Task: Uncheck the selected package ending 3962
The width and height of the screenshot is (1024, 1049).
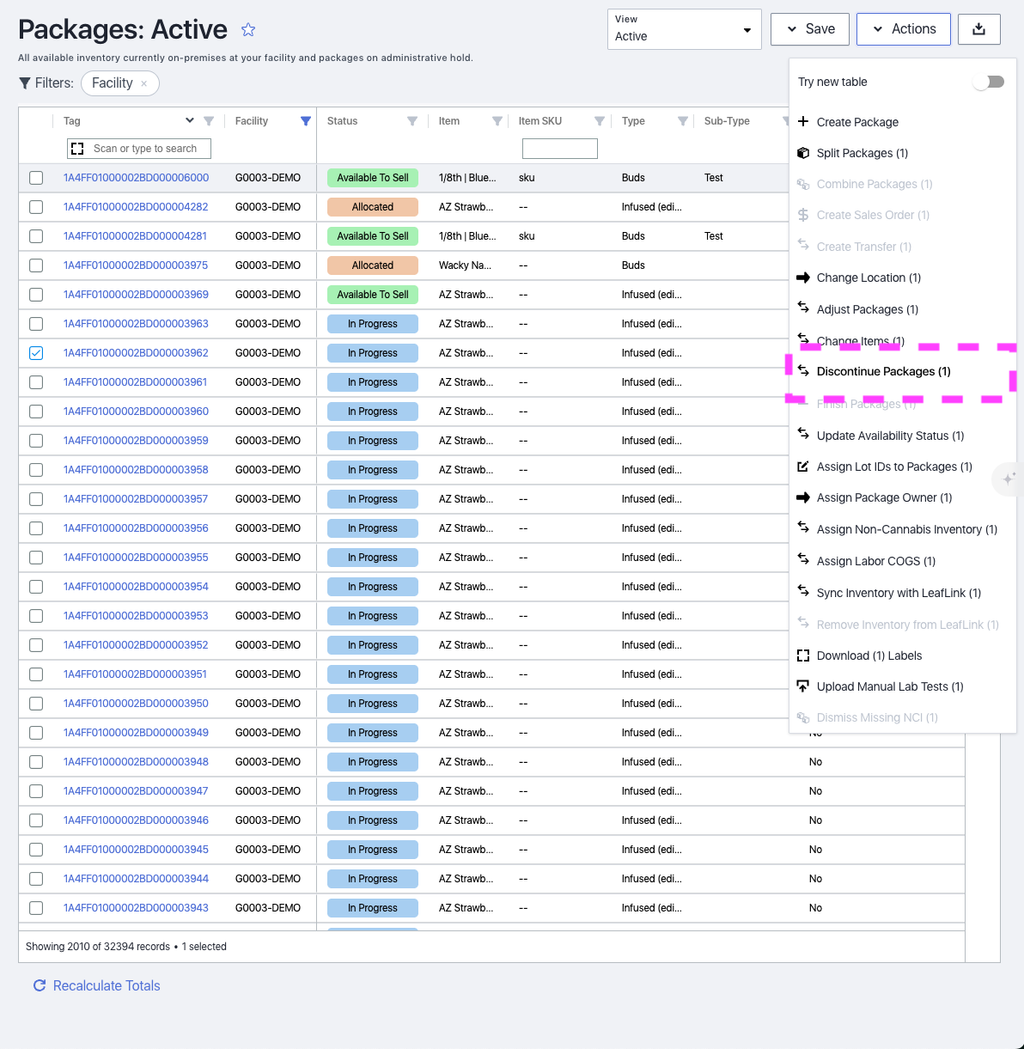Action: 36,353
